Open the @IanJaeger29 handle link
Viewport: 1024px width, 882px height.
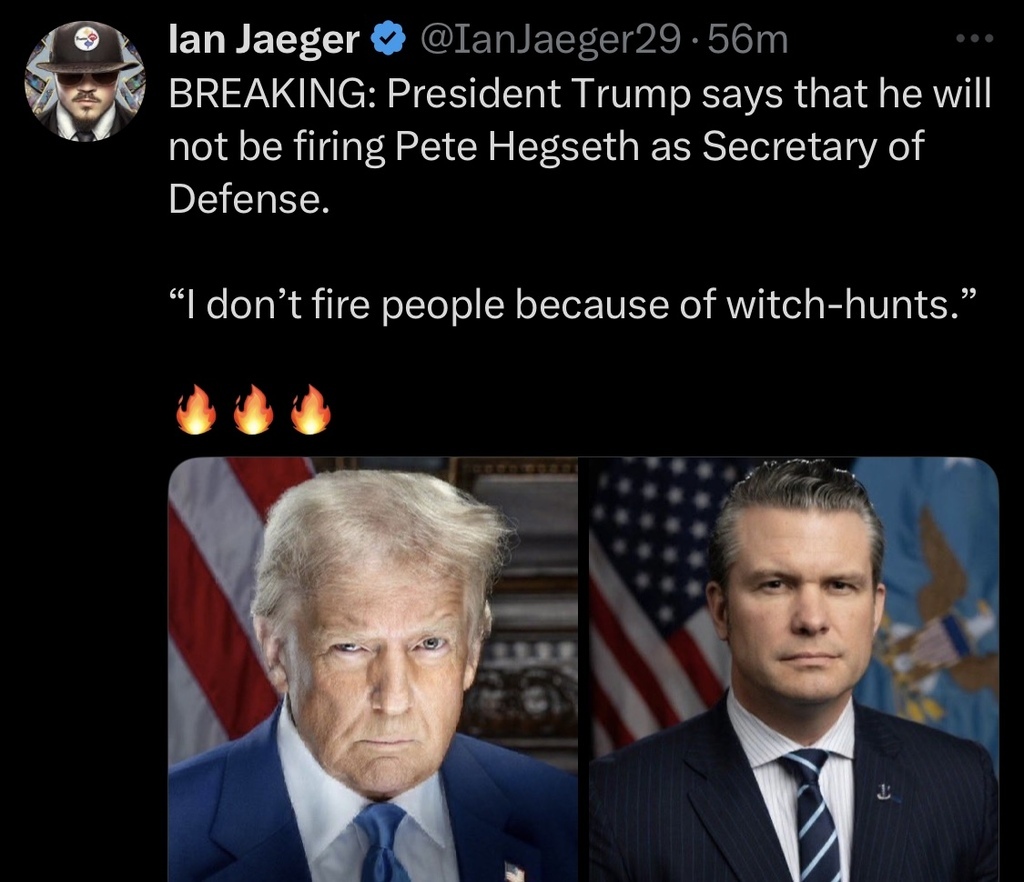click(551, 40)
